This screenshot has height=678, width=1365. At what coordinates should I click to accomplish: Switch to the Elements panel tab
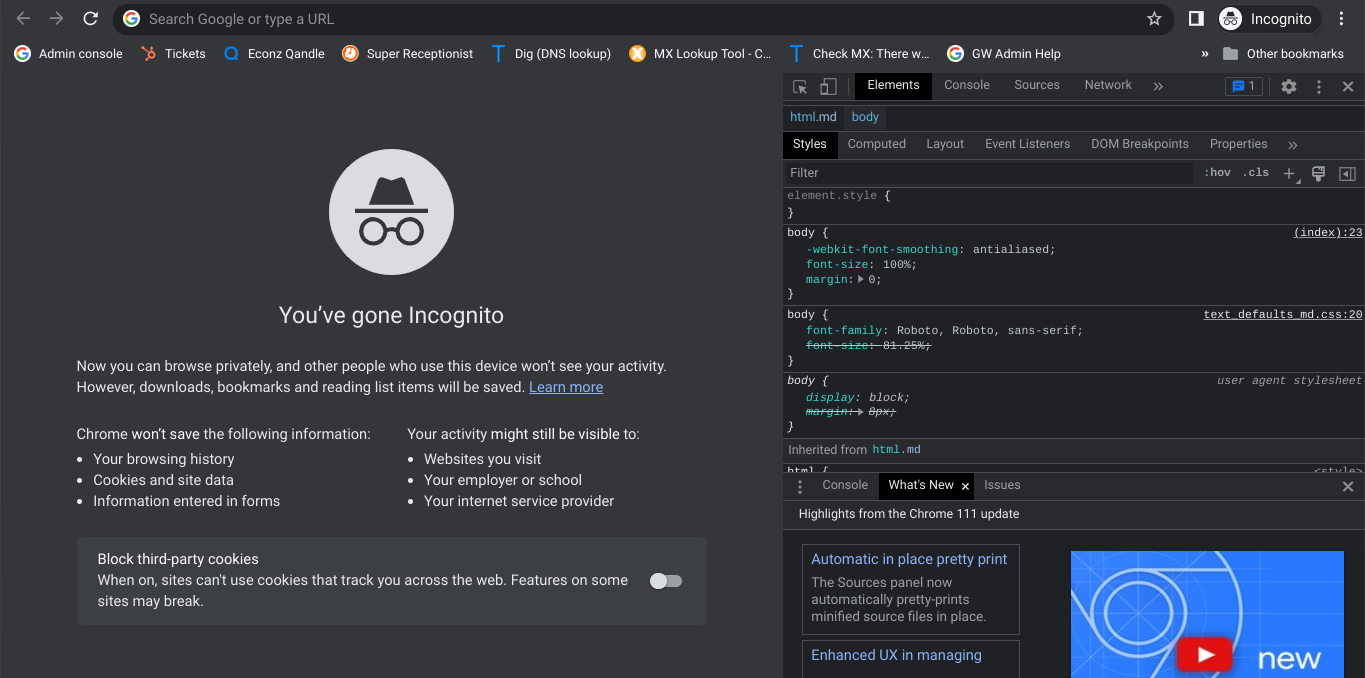893,85
